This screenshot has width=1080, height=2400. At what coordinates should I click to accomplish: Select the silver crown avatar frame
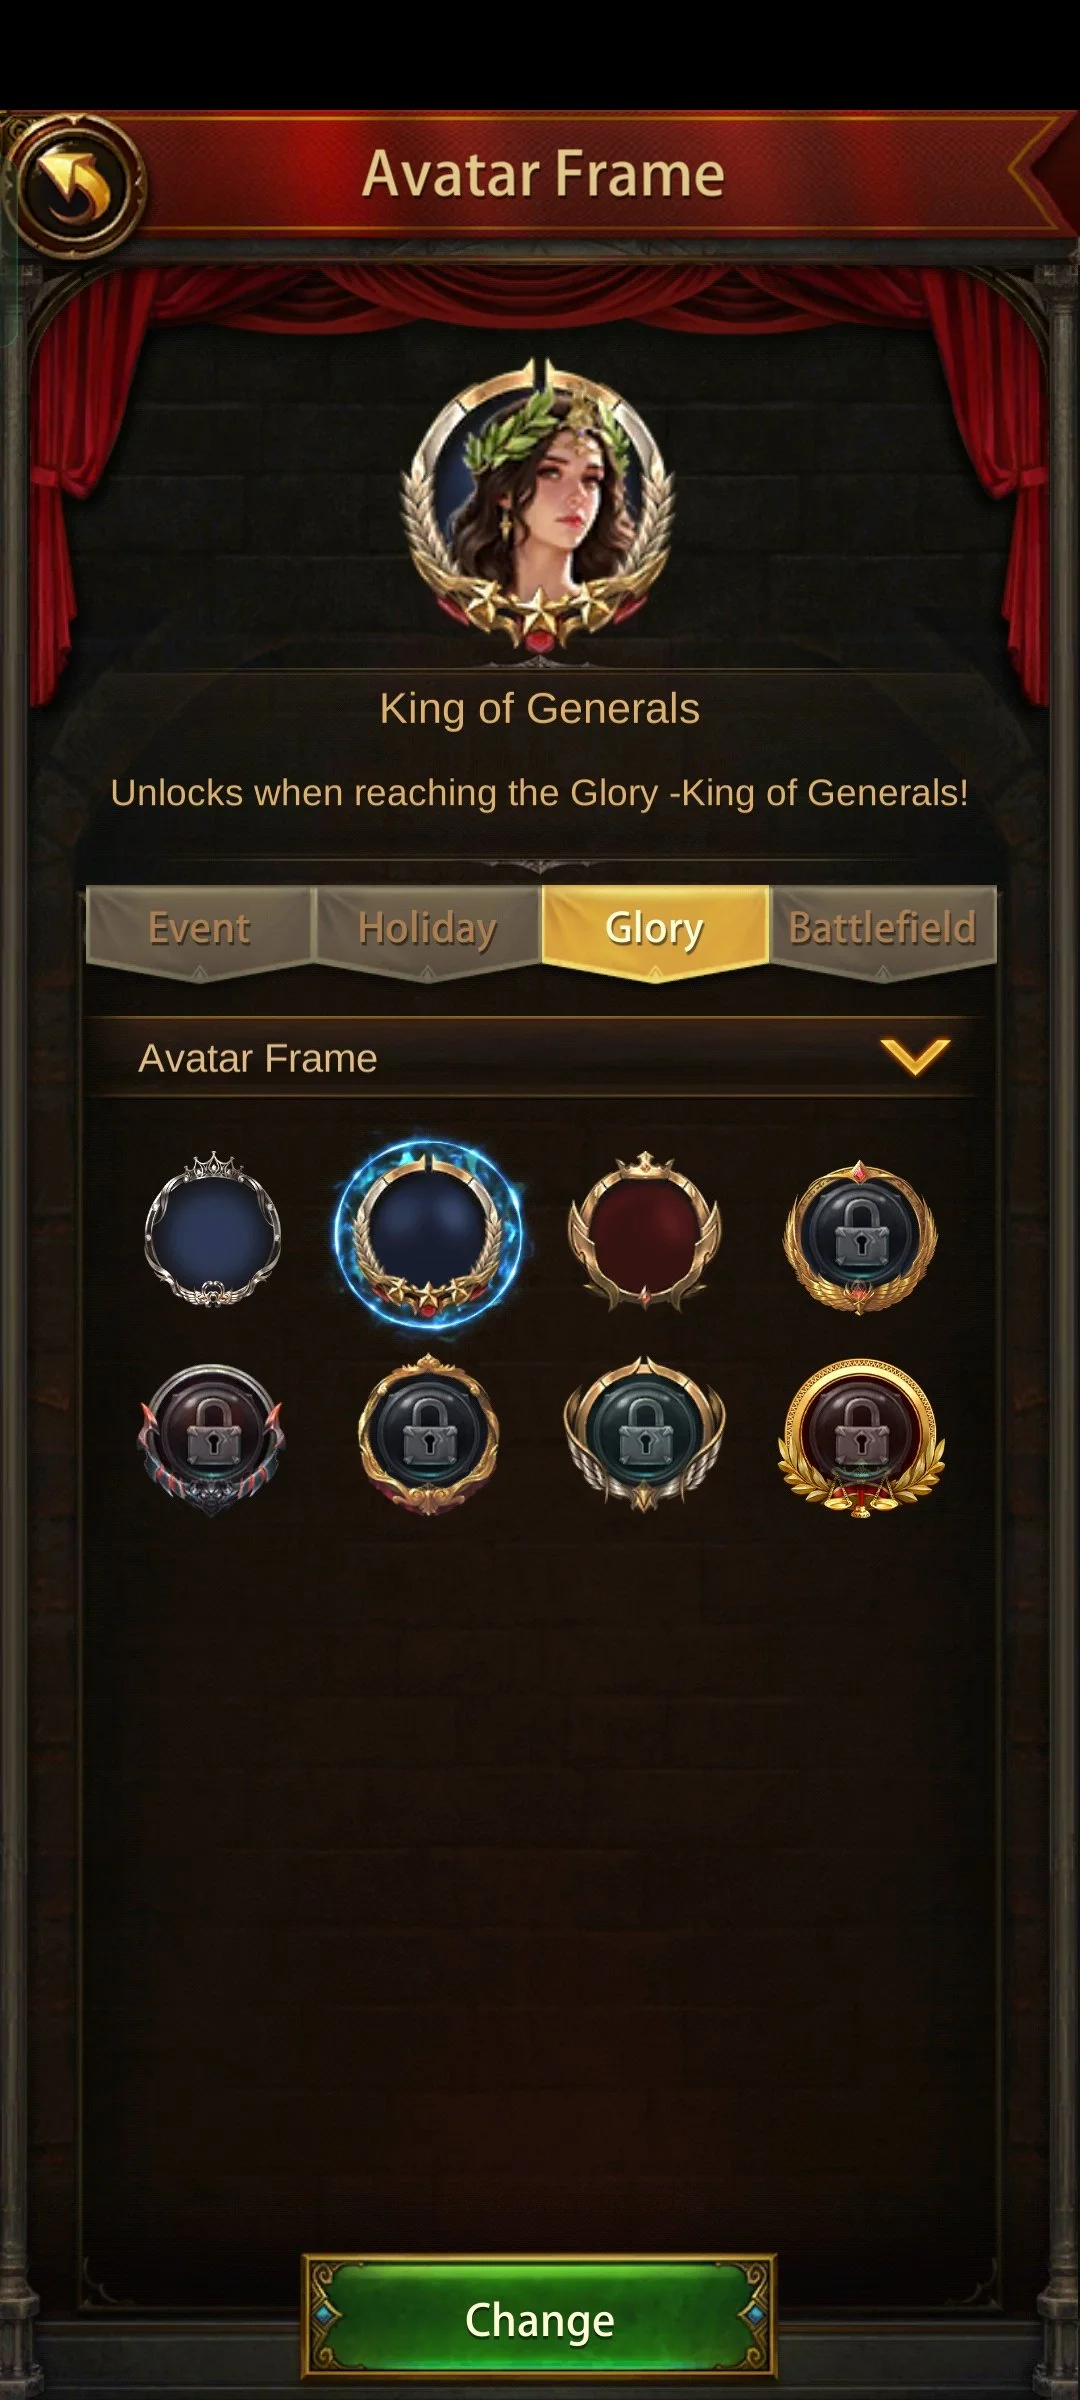coord(212,1230)
